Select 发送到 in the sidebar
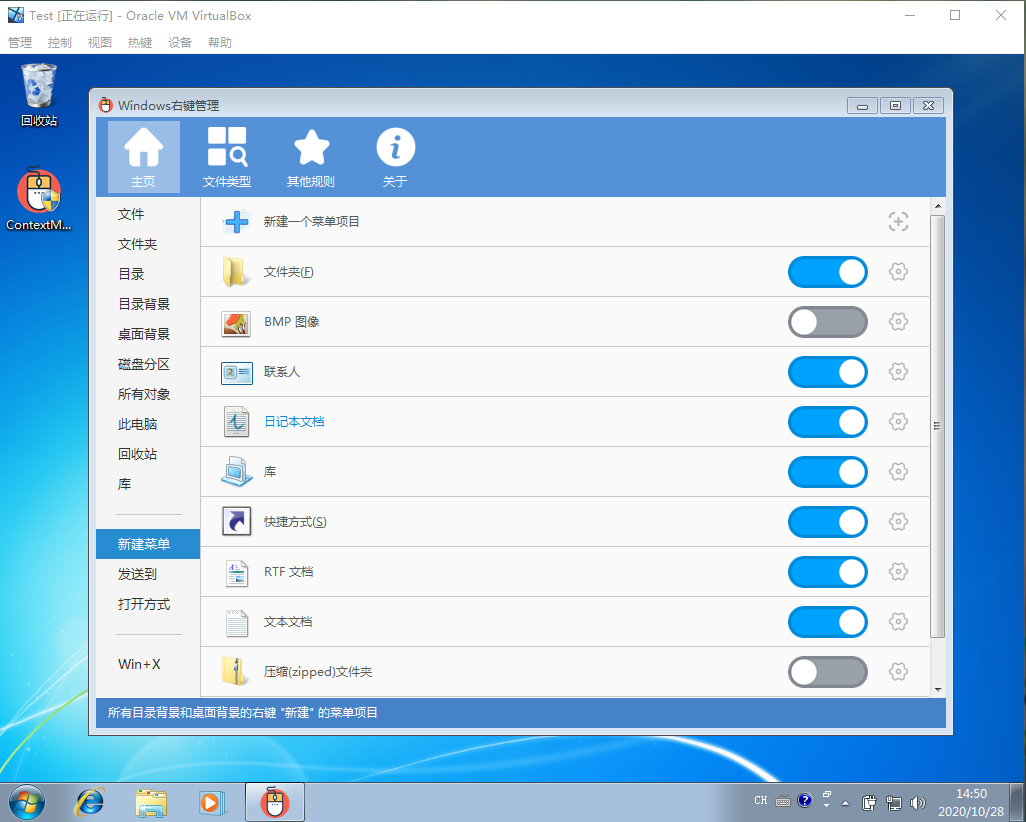 point(137,574)
